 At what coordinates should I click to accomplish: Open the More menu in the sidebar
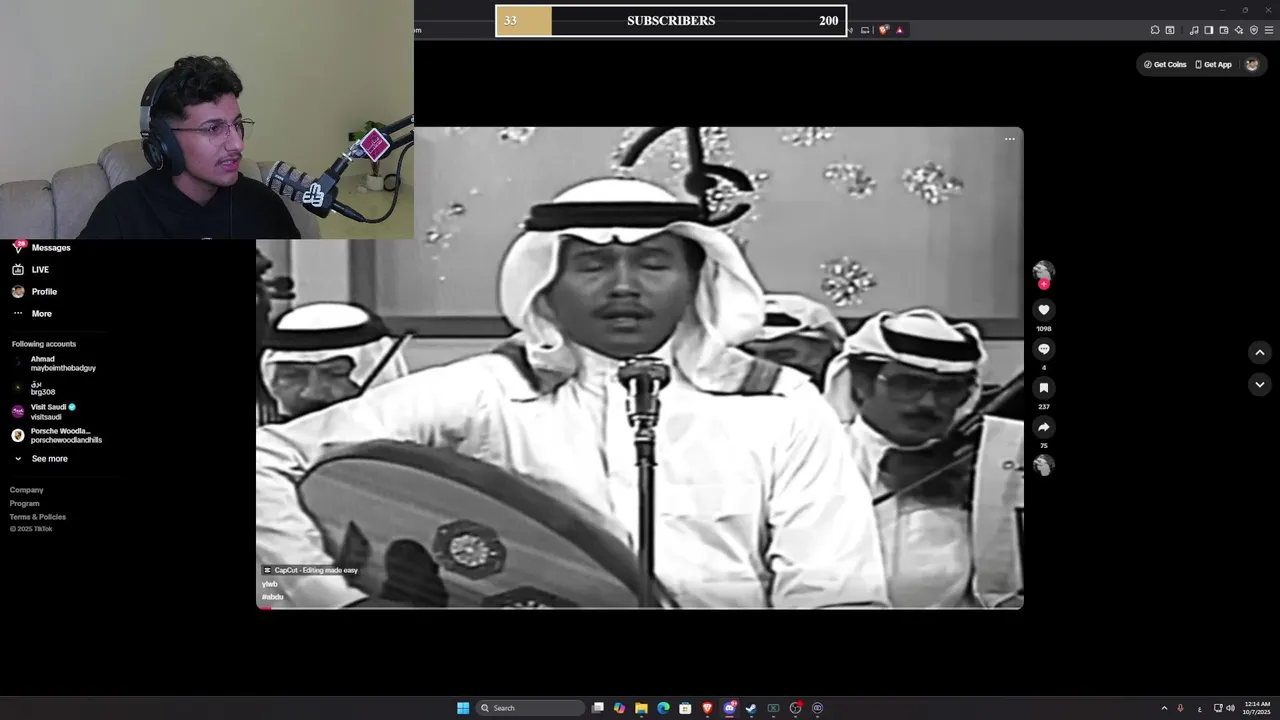[x=40, y=314]
